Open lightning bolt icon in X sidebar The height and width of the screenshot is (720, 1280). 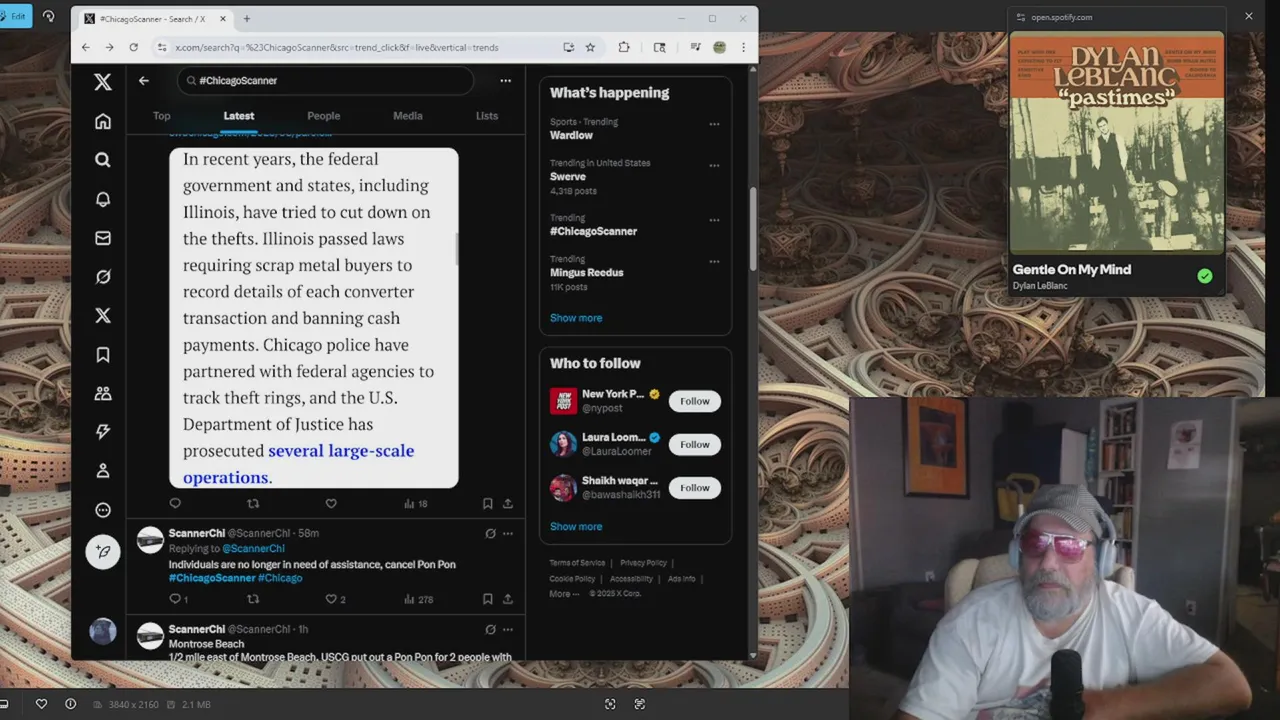coord(103,432)
